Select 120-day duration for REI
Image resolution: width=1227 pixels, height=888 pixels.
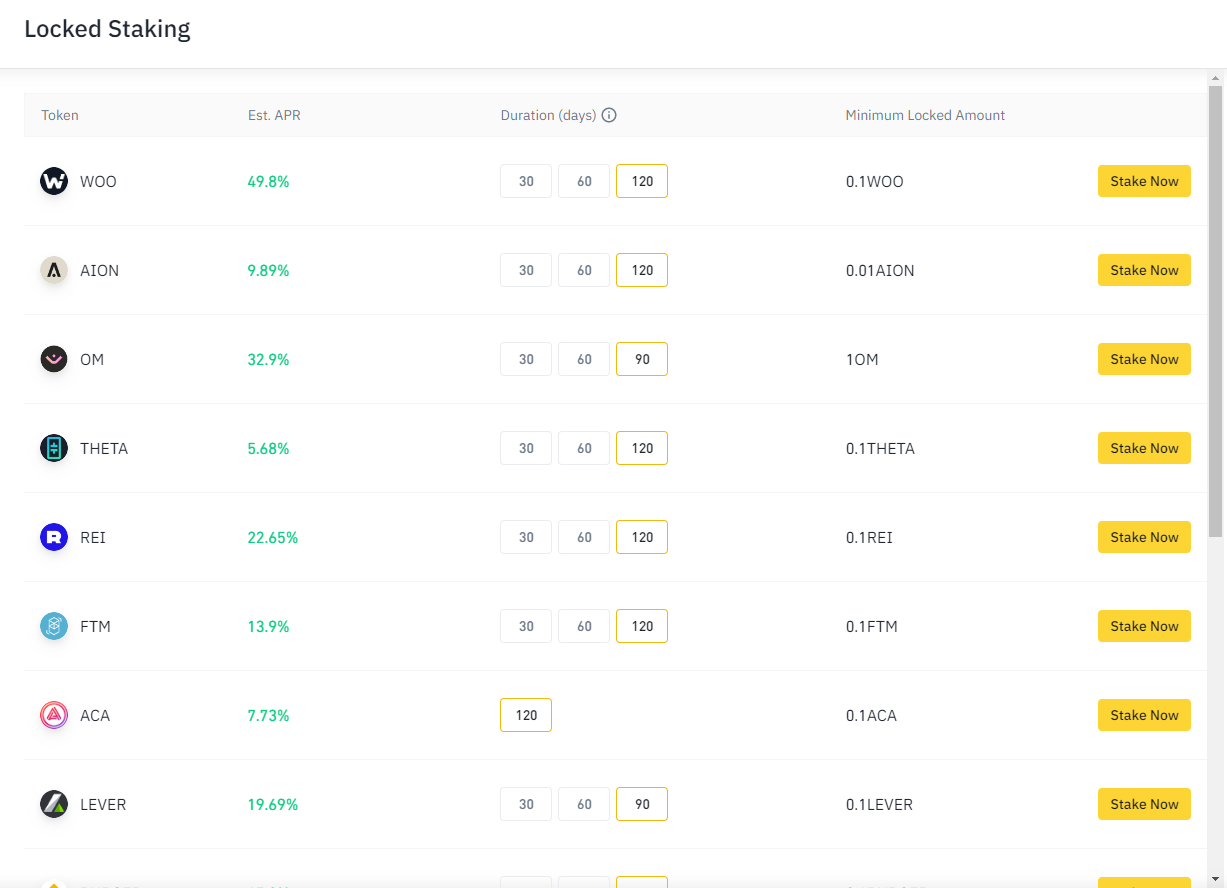coord(642,537)
